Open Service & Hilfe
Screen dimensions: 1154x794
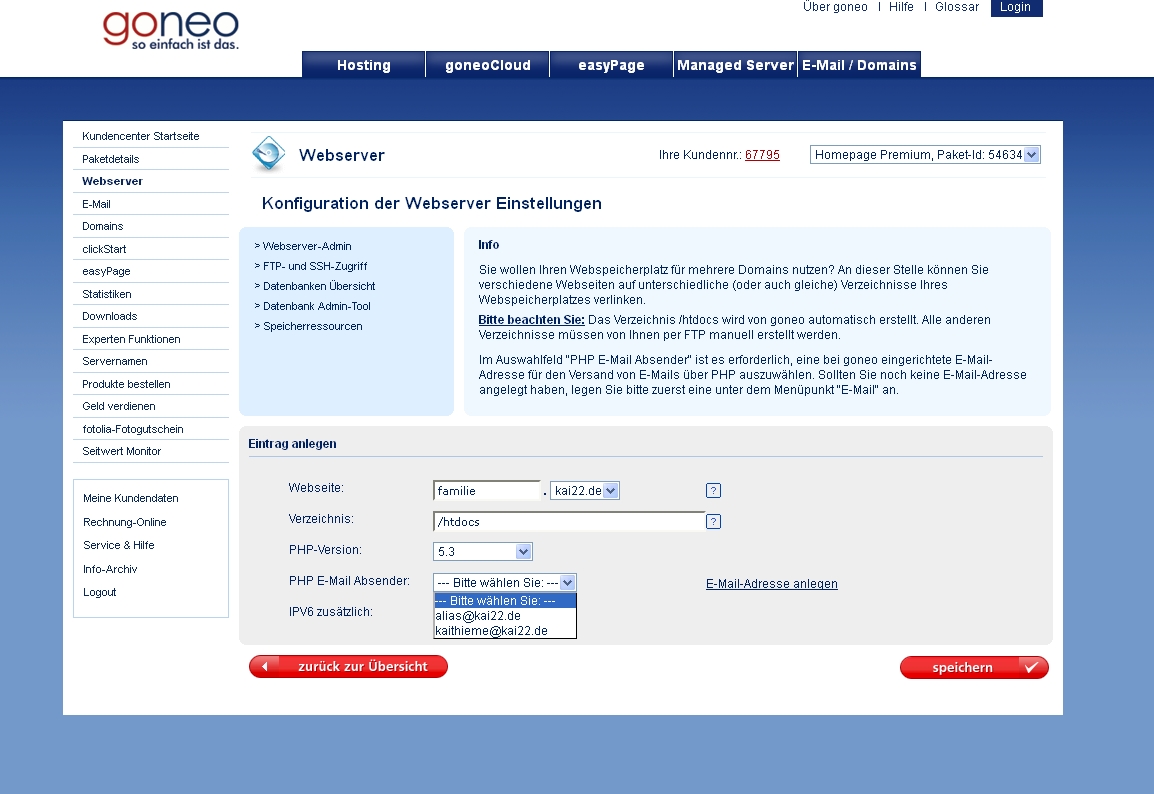point(118,545)
